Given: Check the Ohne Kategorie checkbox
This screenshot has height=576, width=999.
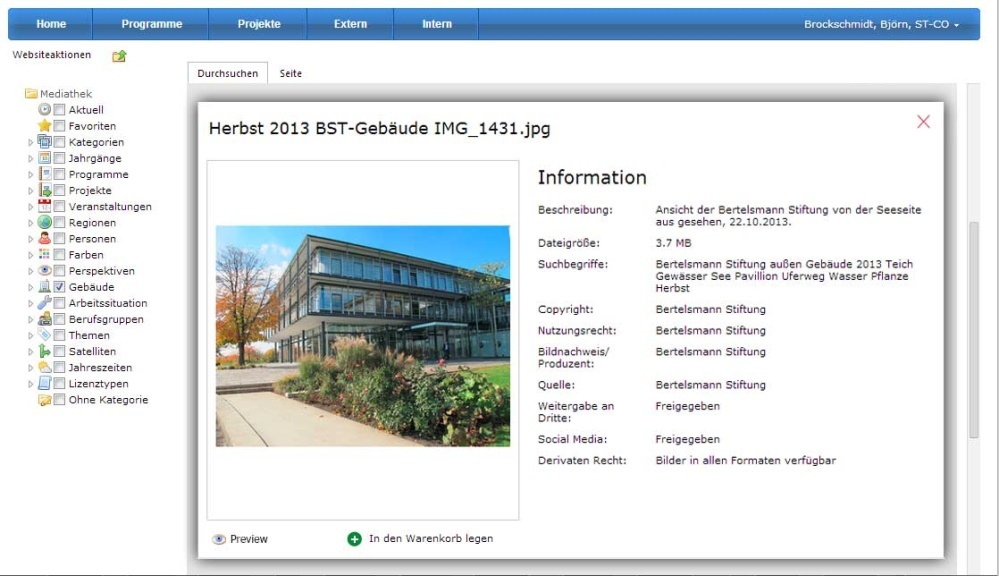Looking at the screenshot, I should point(59,400).
